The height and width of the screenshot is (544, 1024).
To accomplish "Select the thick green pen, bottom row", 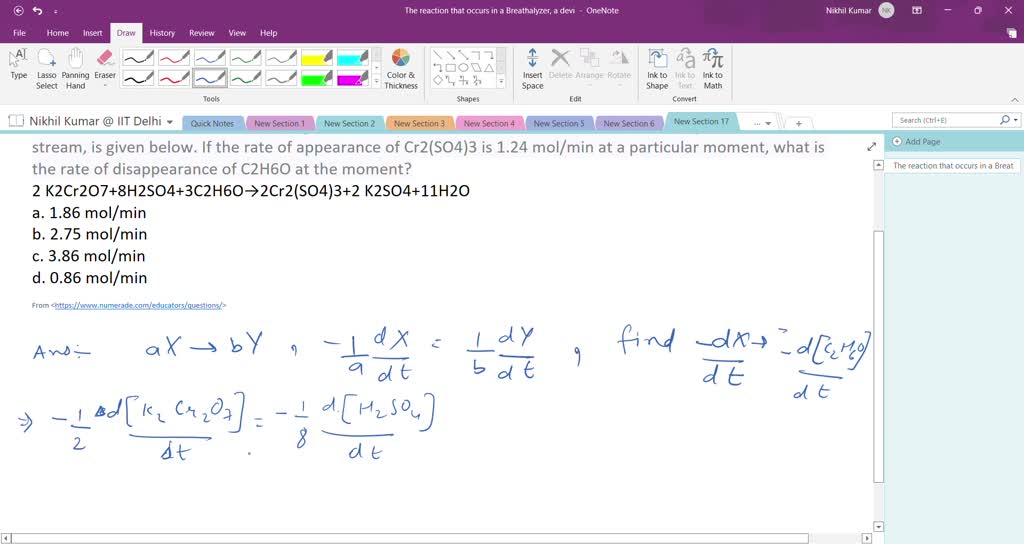I will (x=246, y=78).
